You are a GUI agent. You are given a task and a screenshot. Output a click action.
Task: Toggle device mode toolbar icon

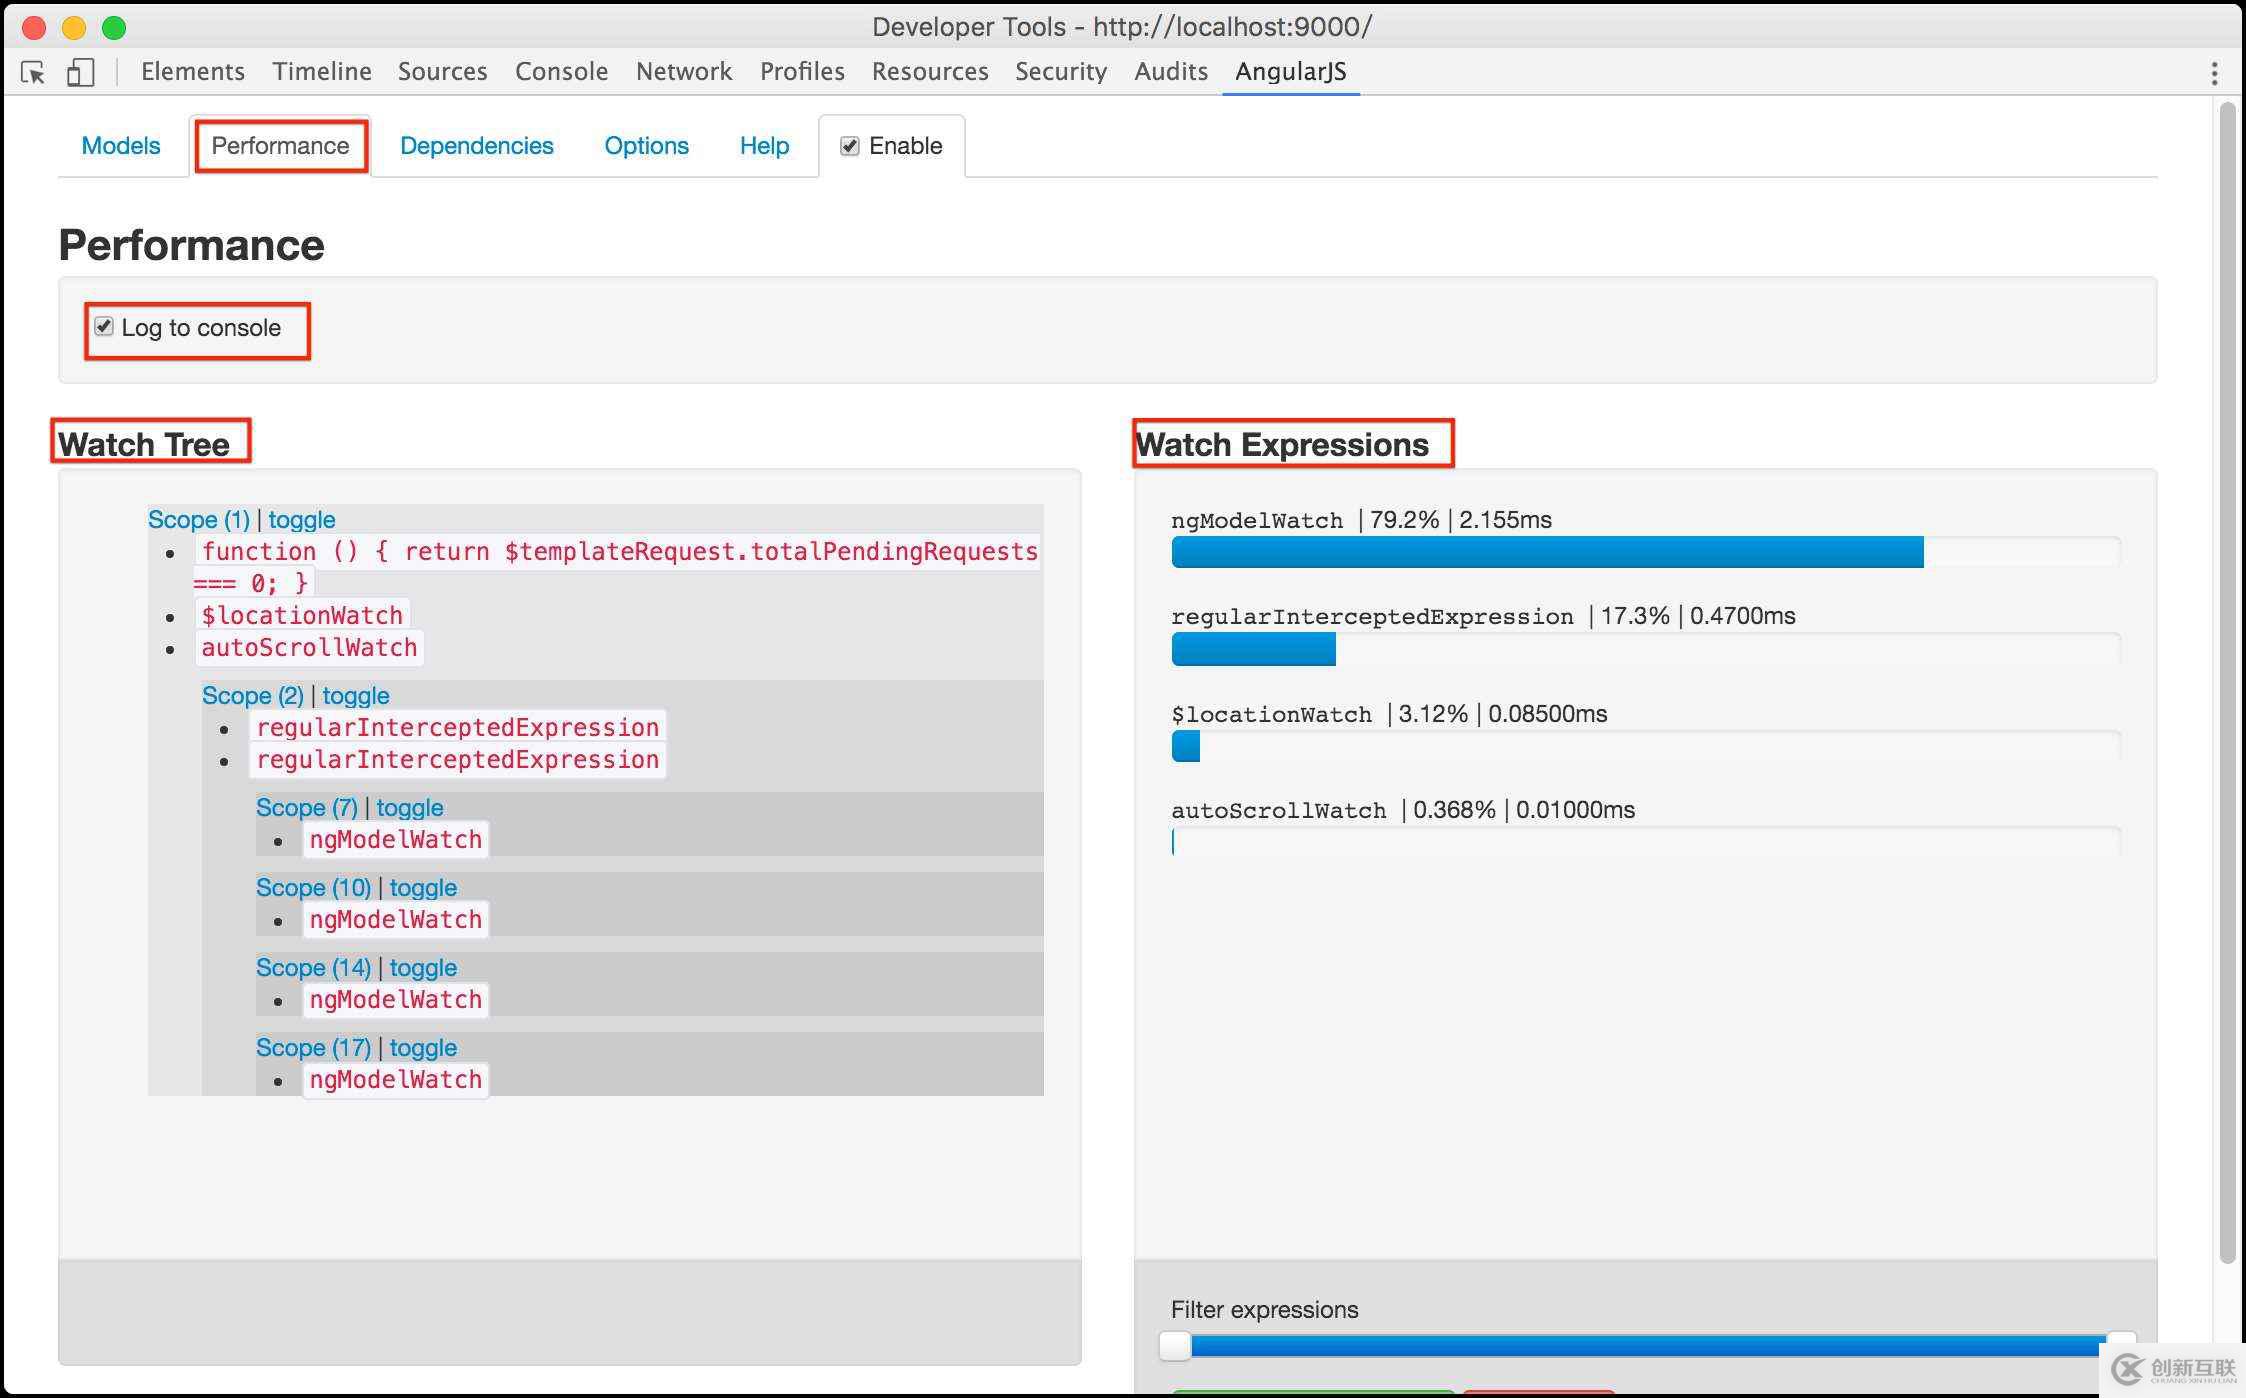click(80, 72)
